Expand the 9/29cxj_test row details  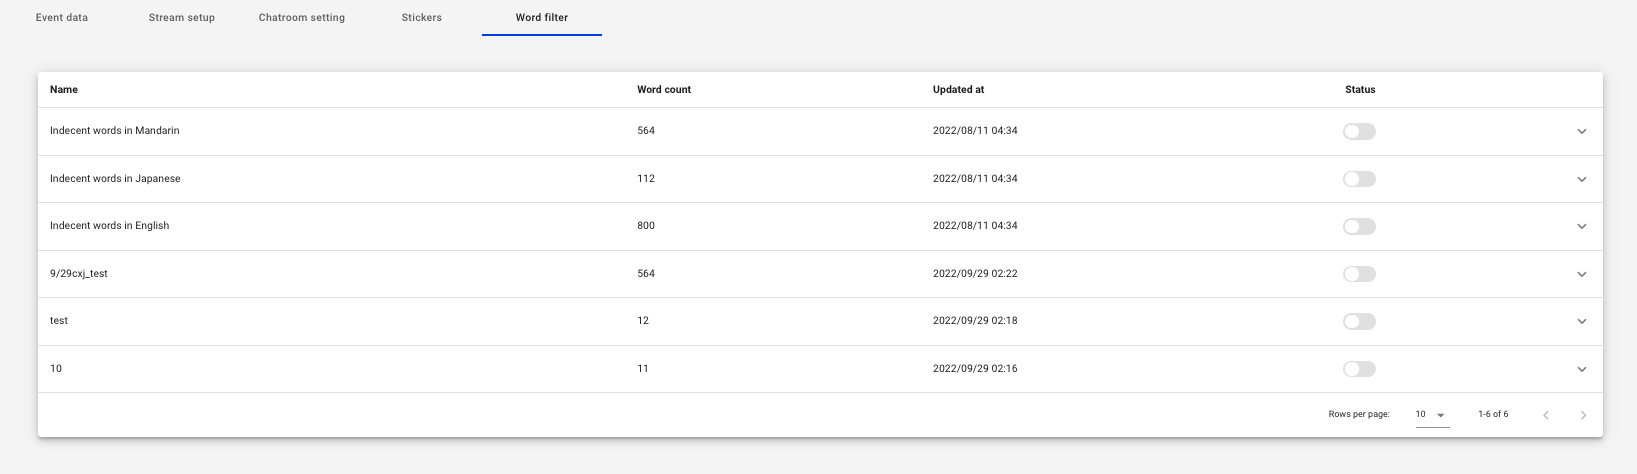1582,274
